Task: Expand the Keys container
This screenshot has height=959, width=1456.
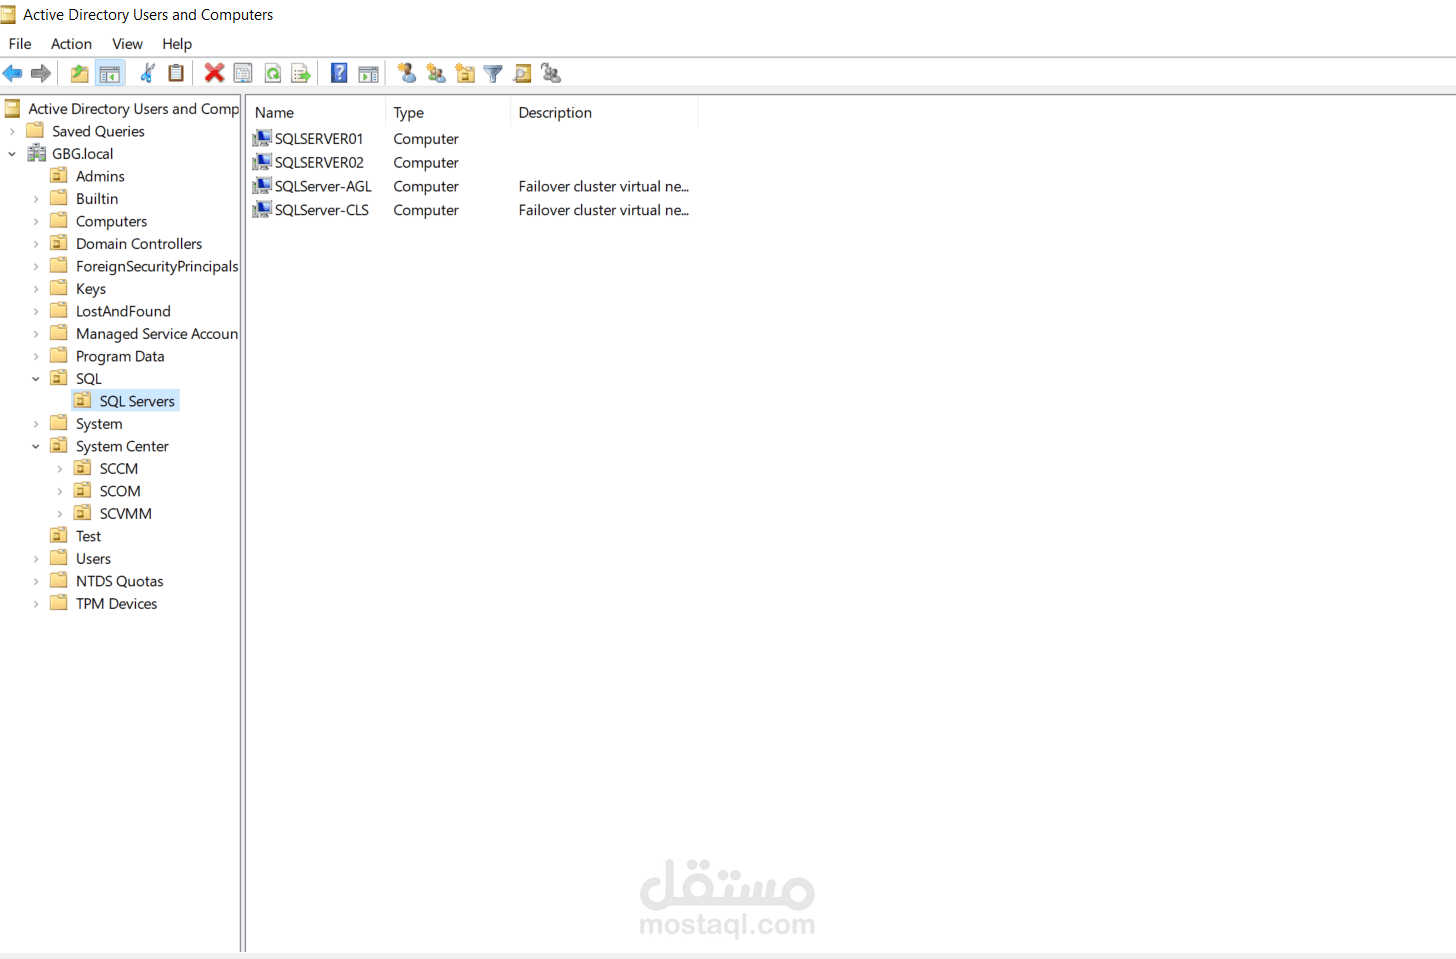Action: 36,289
